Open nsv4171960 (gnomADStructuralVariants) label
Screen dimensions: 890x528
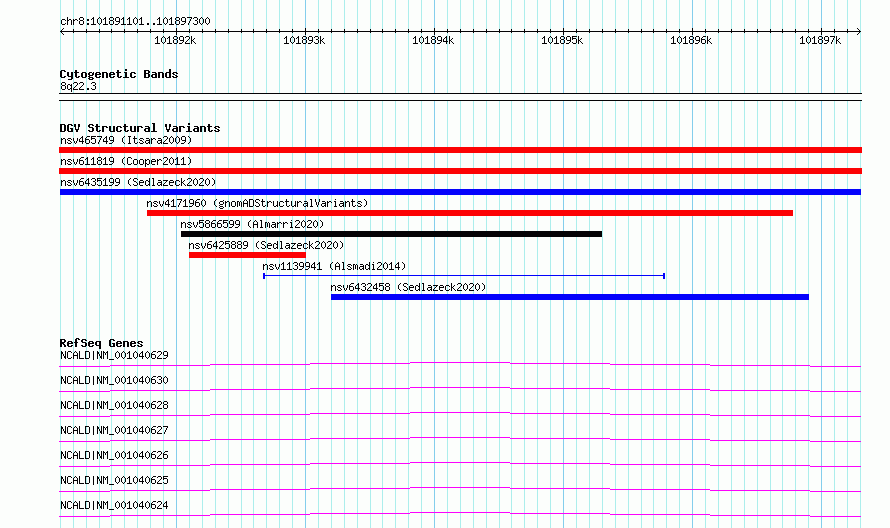point(257,203)
